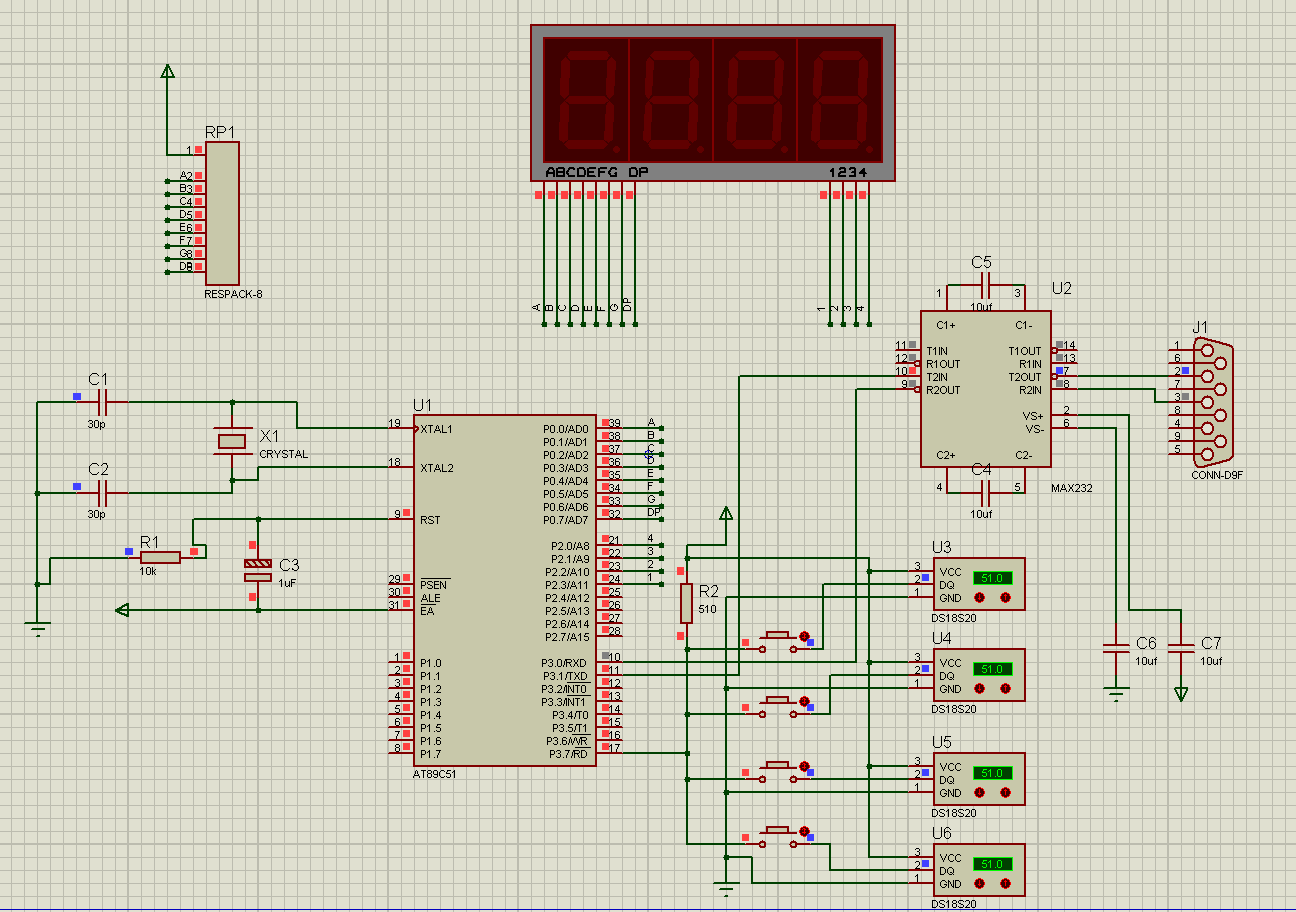
Task: Click sensor U3's 51.0 temperature readout
Action: [993, 578]
